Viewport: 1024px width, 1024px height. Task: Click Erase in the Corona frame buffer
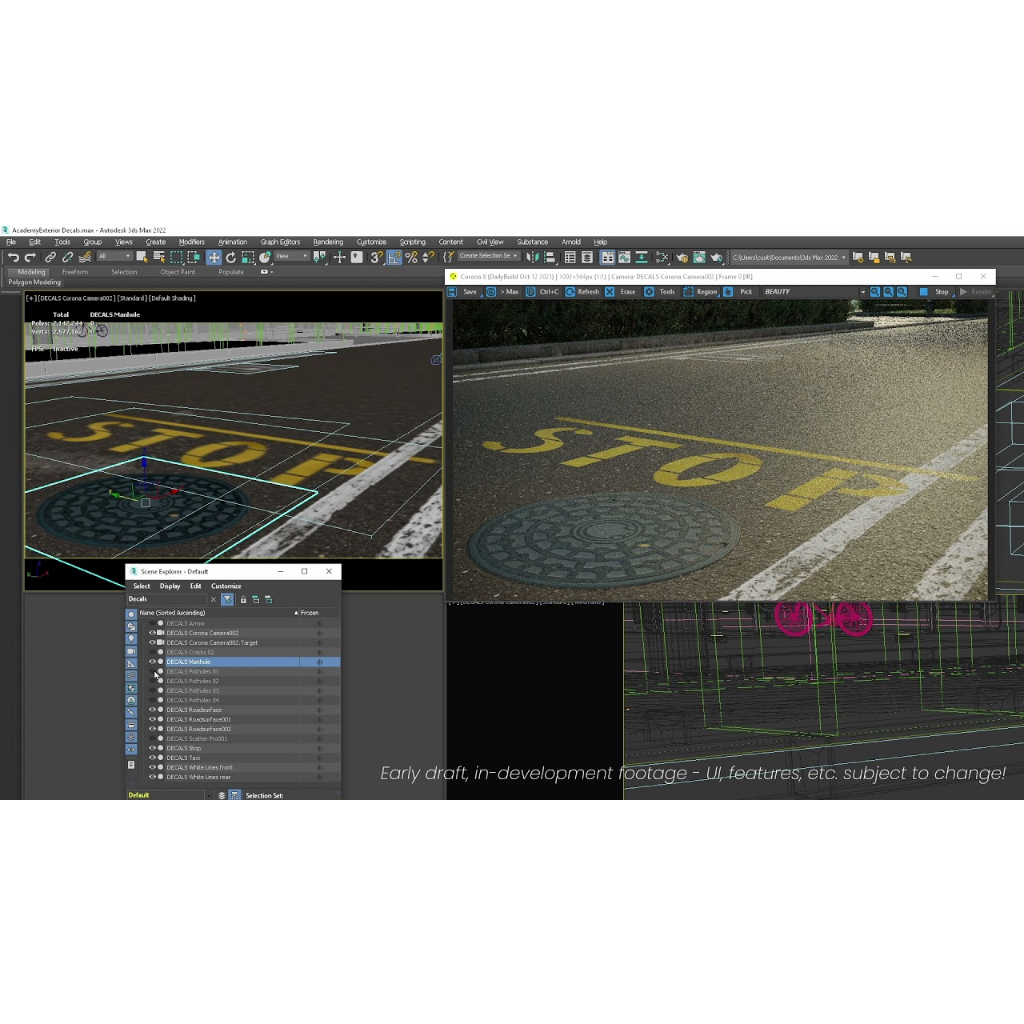tap(620, 292)
